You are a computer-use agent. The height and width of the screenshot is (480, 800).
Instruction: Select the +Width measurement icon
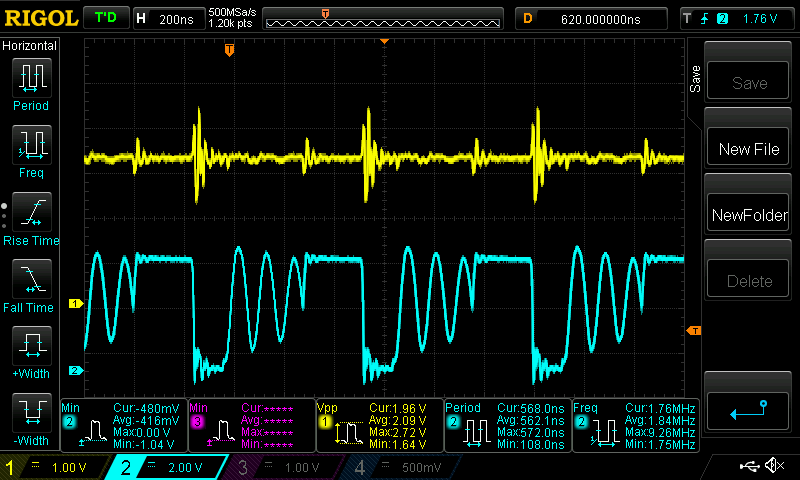coord(32,345)
